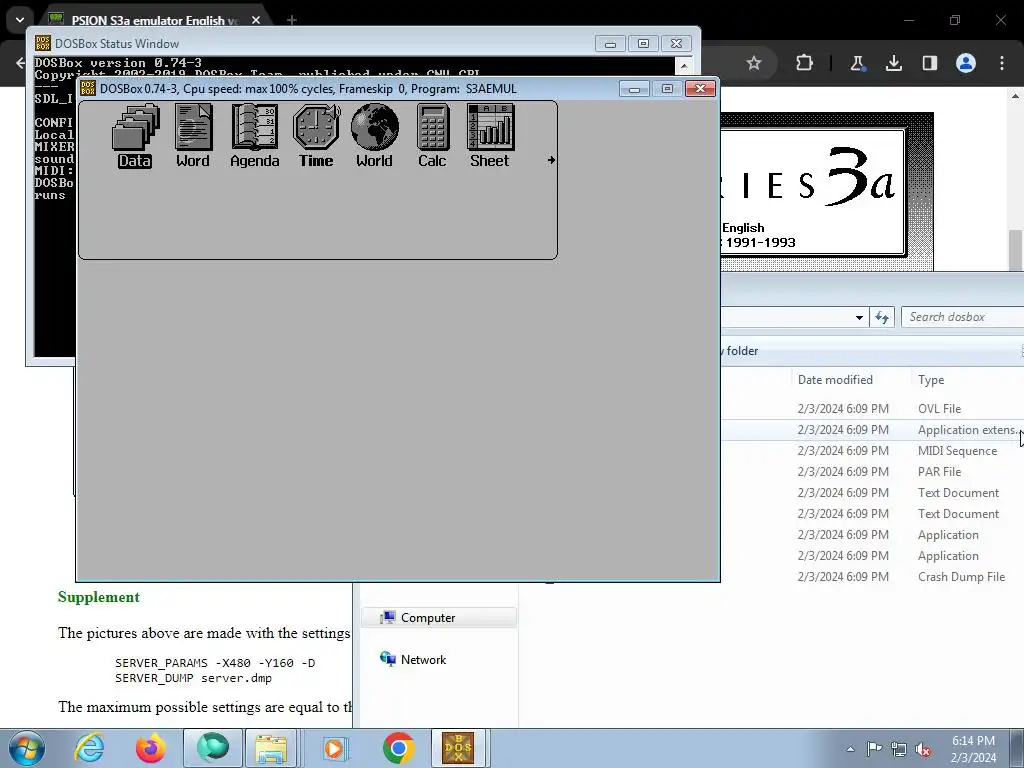
Task: Click the muted volume tray icon
Action: (x=923, y=749)
